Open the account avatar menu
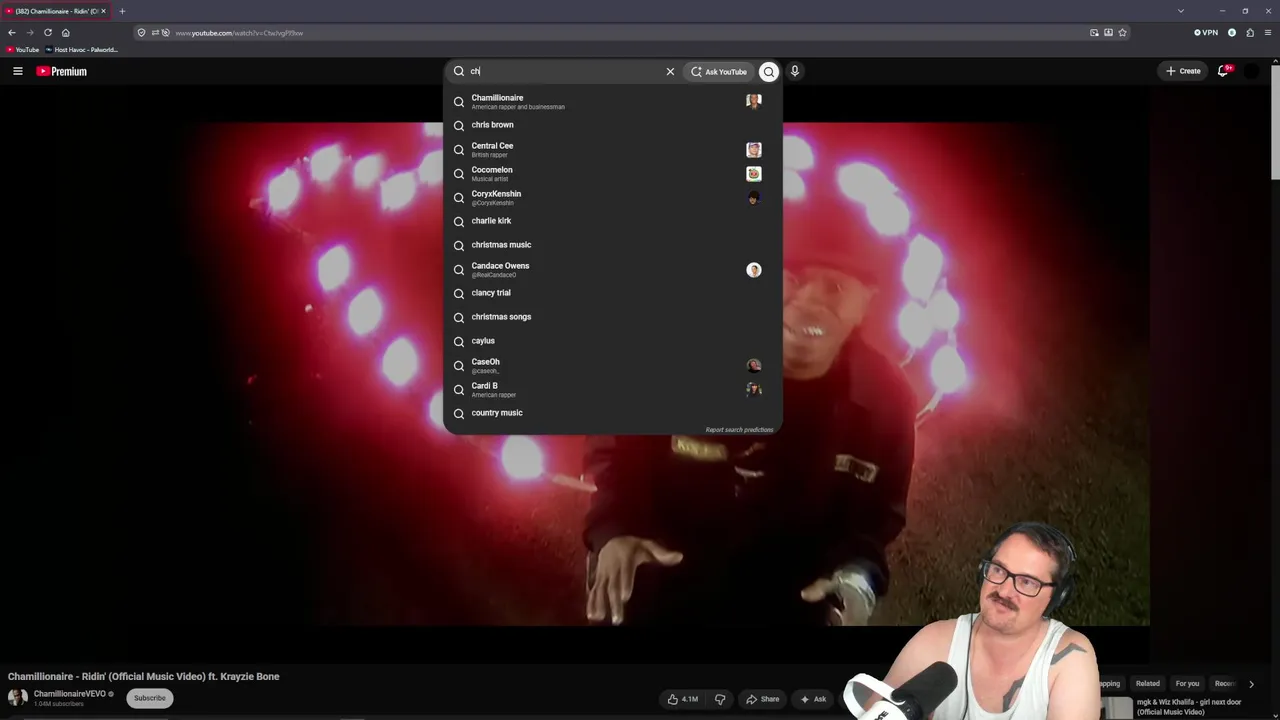 click(1251, 71)
